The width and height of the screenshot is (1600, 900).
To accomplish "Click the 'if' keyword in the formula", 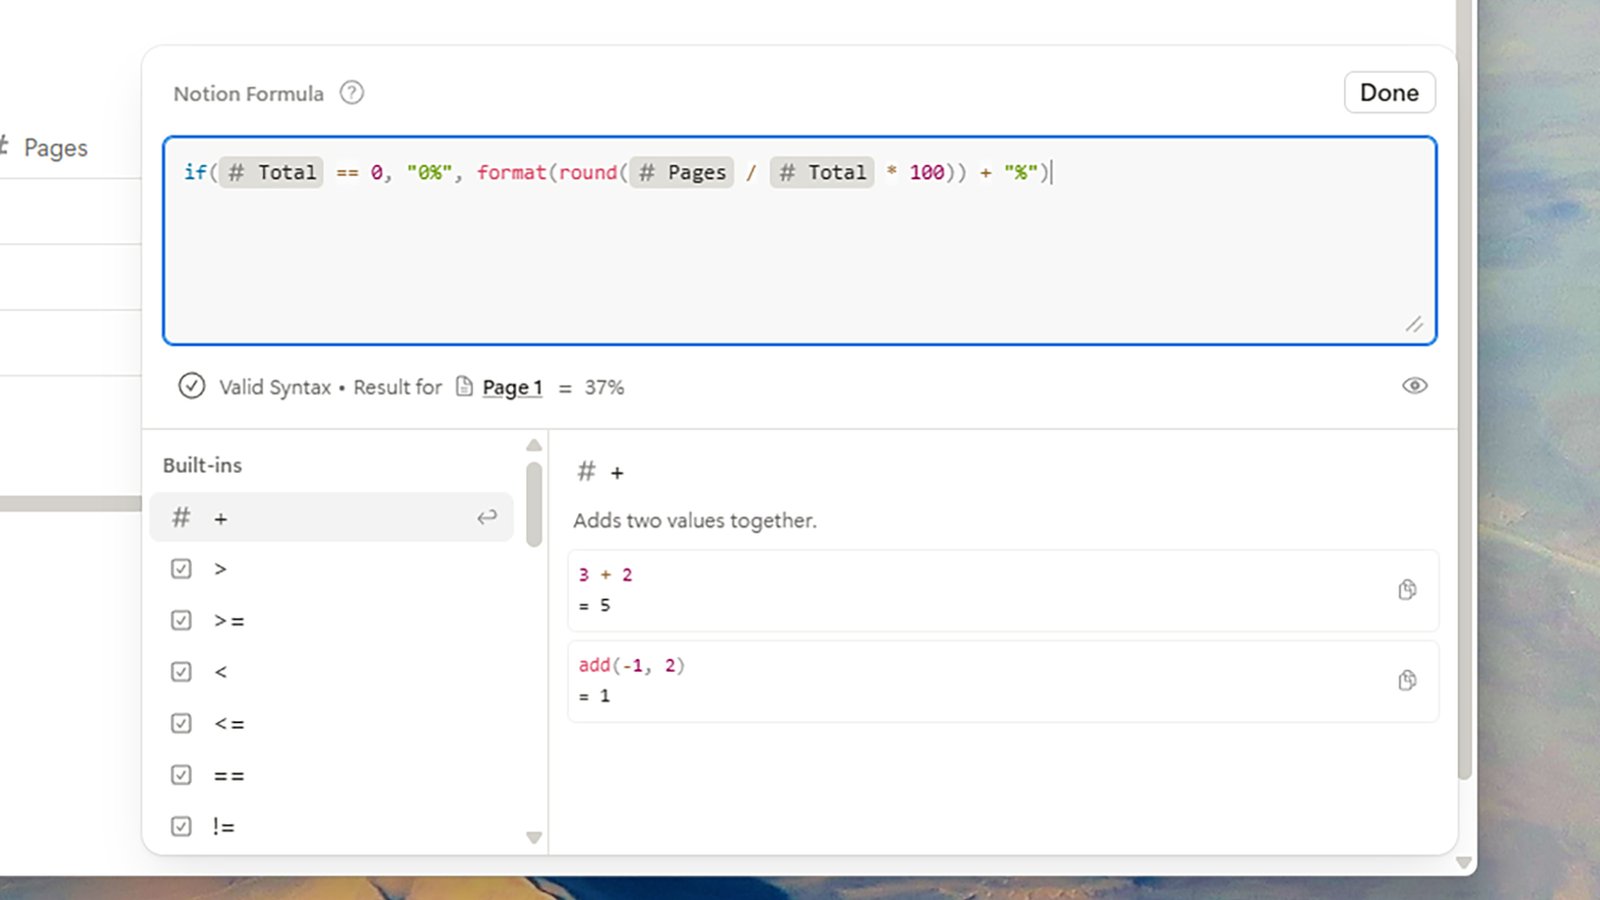I will point(194,172).
